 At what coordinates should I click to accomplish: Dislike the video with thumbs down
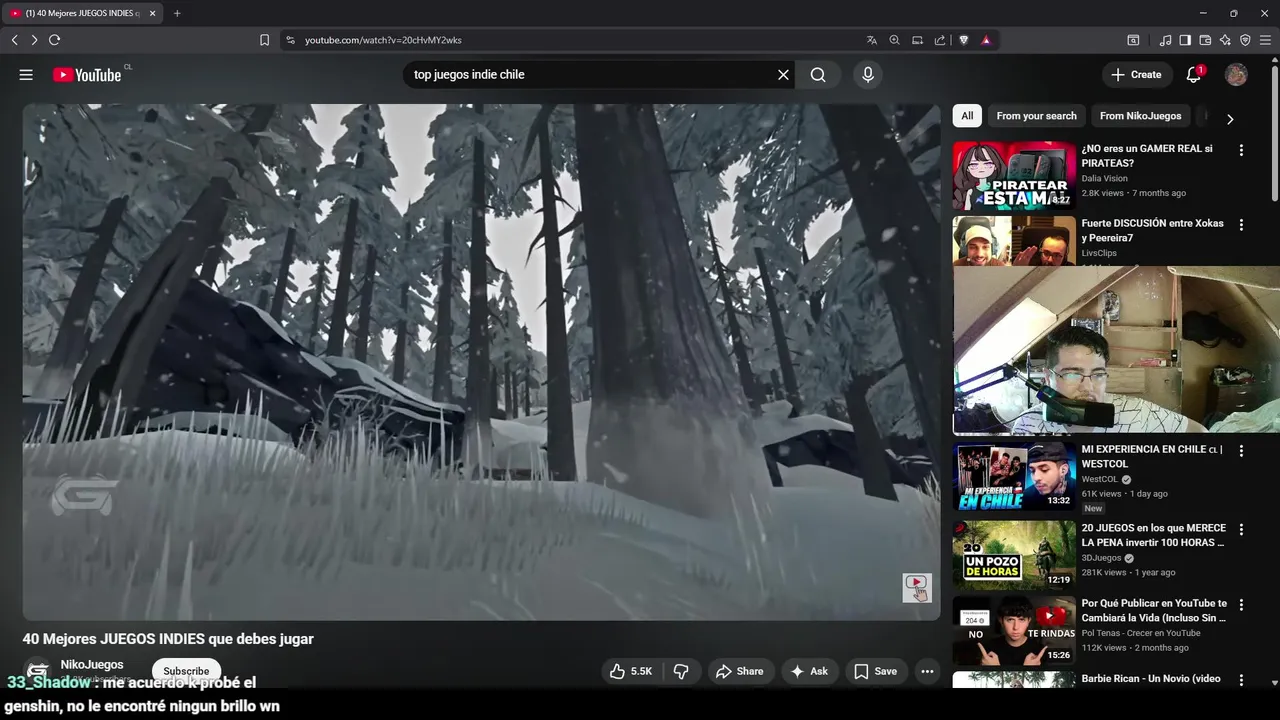[x=681, y=672]
